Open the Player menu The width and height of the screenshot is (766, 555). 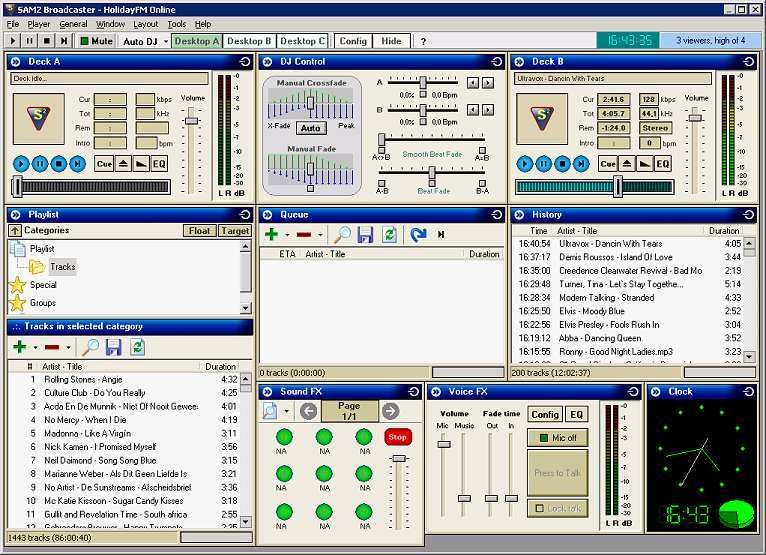pyautogui.click(x=39, y=24)
